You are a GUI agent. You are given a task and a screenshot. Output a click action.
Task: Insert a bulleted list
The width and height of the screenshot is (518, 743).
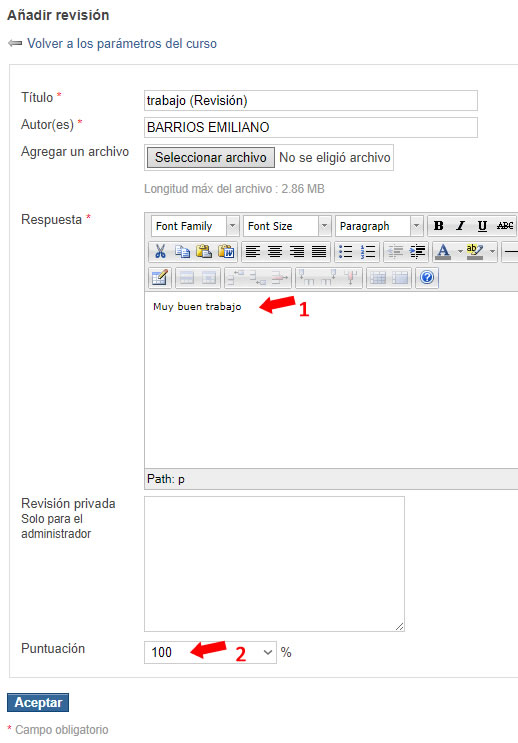(345, 251)
